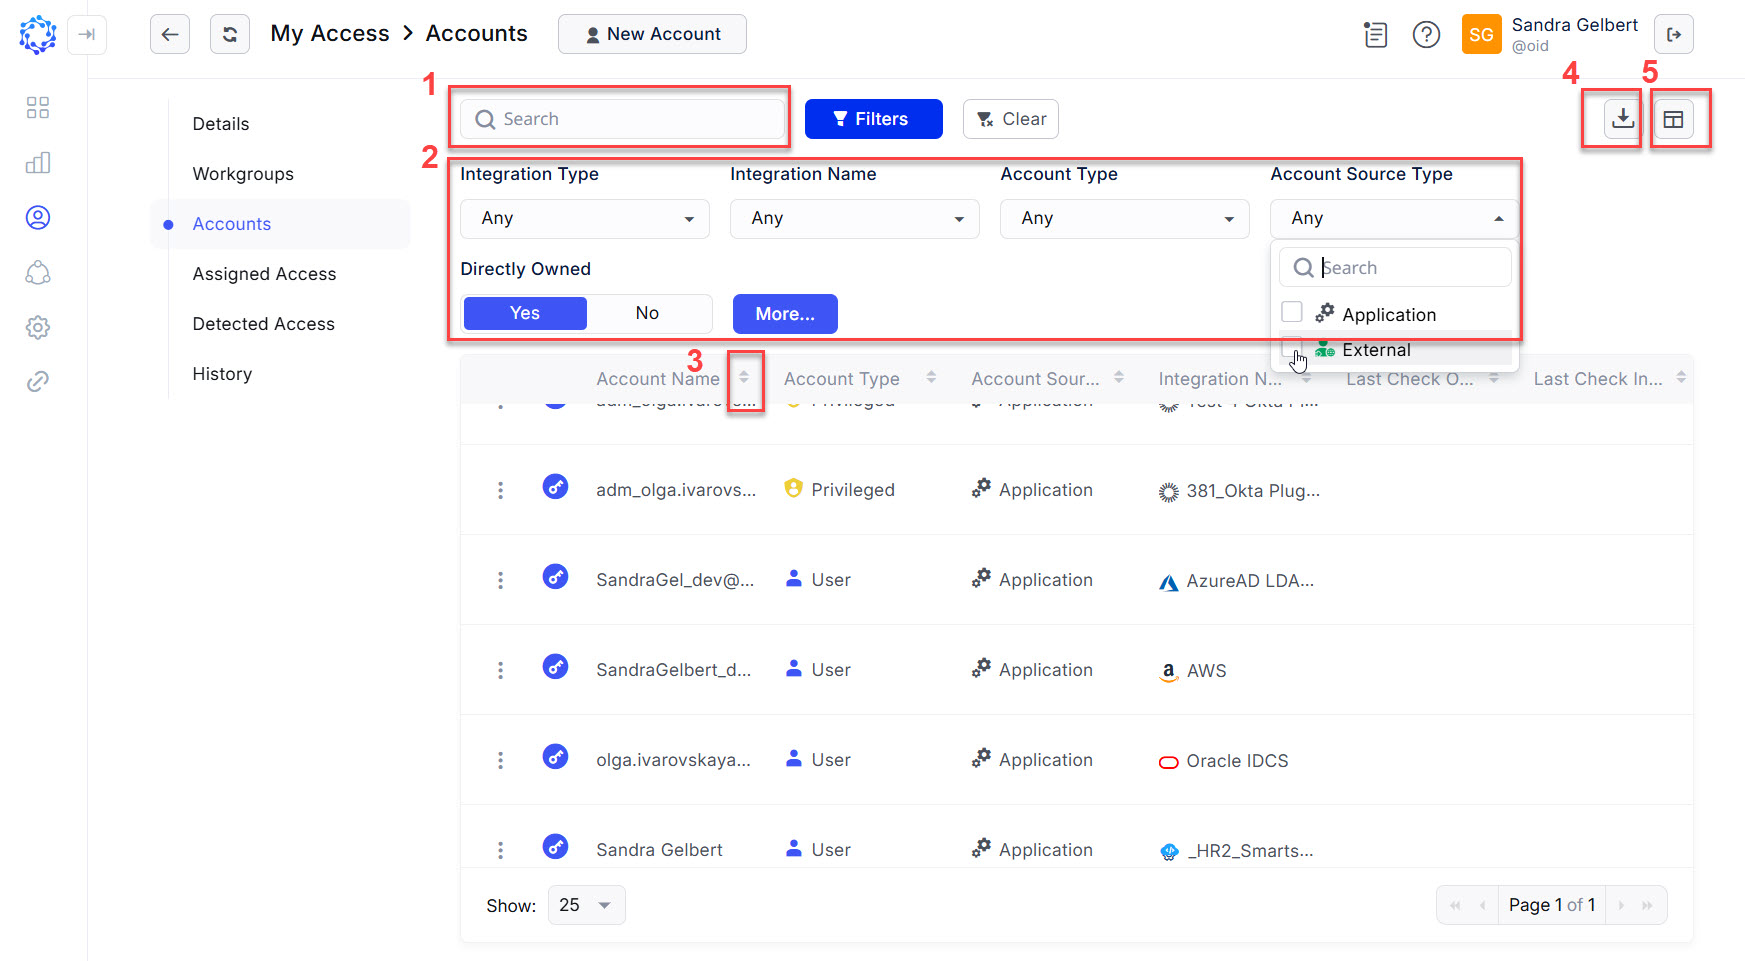
Task: Change the Show page size dropdown
Action: (x=587, y=905)
